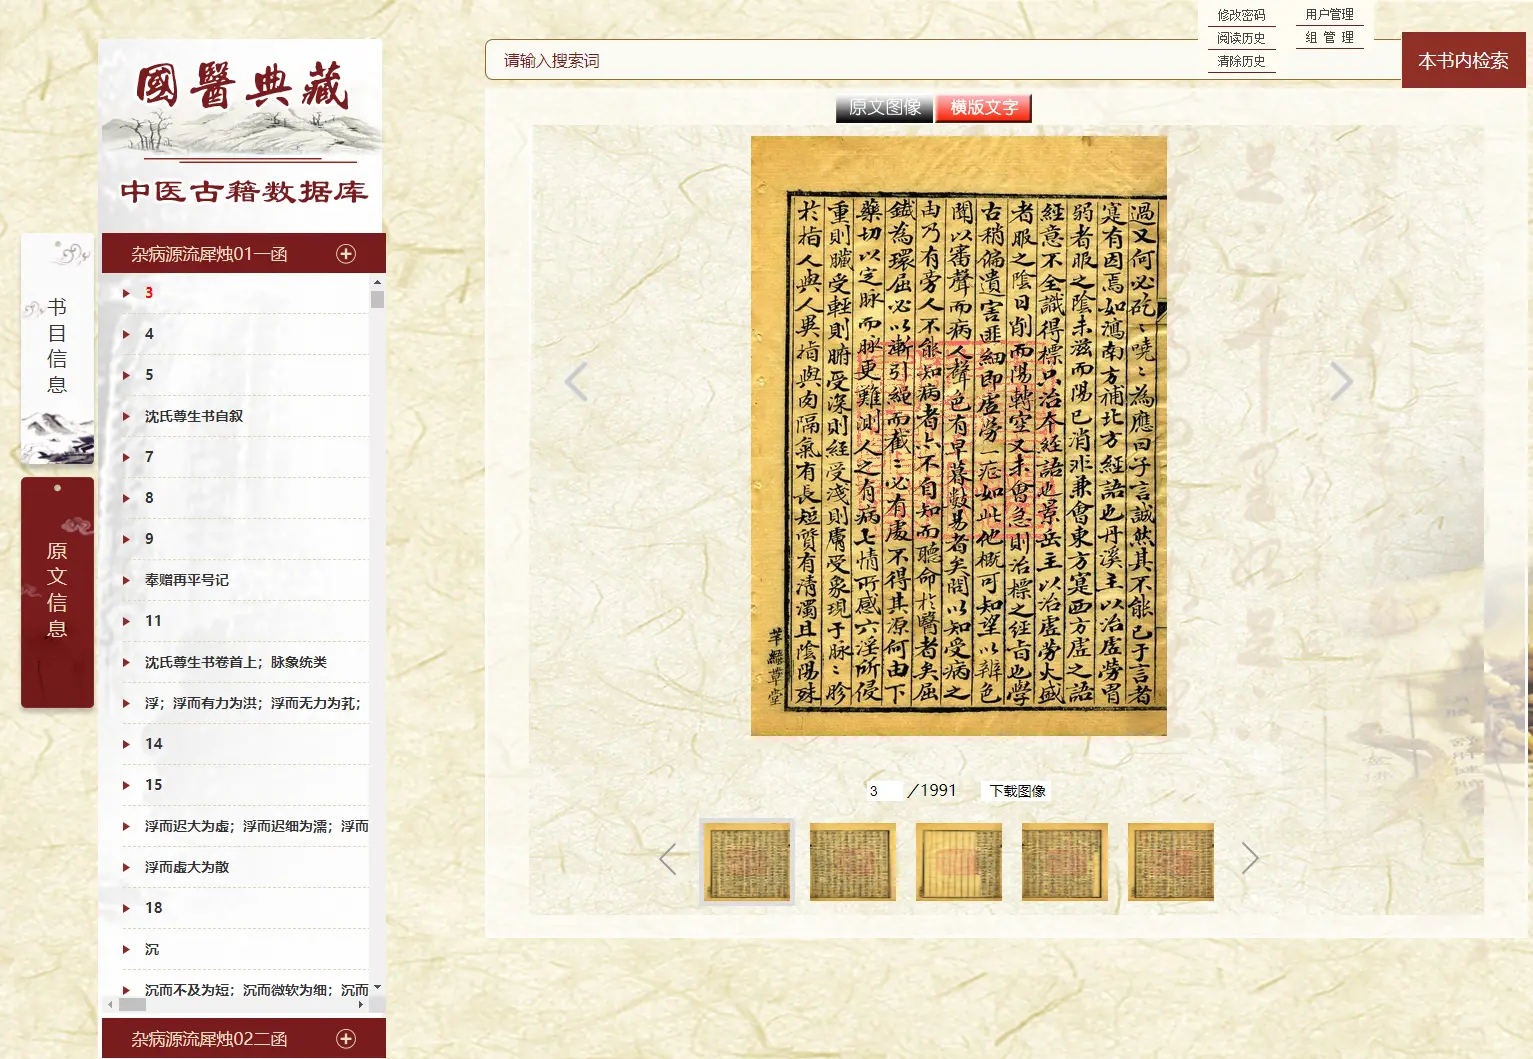Switch to 横版文字 tab
This screenshot has width=1533, height=1059.
pos(984,108)
